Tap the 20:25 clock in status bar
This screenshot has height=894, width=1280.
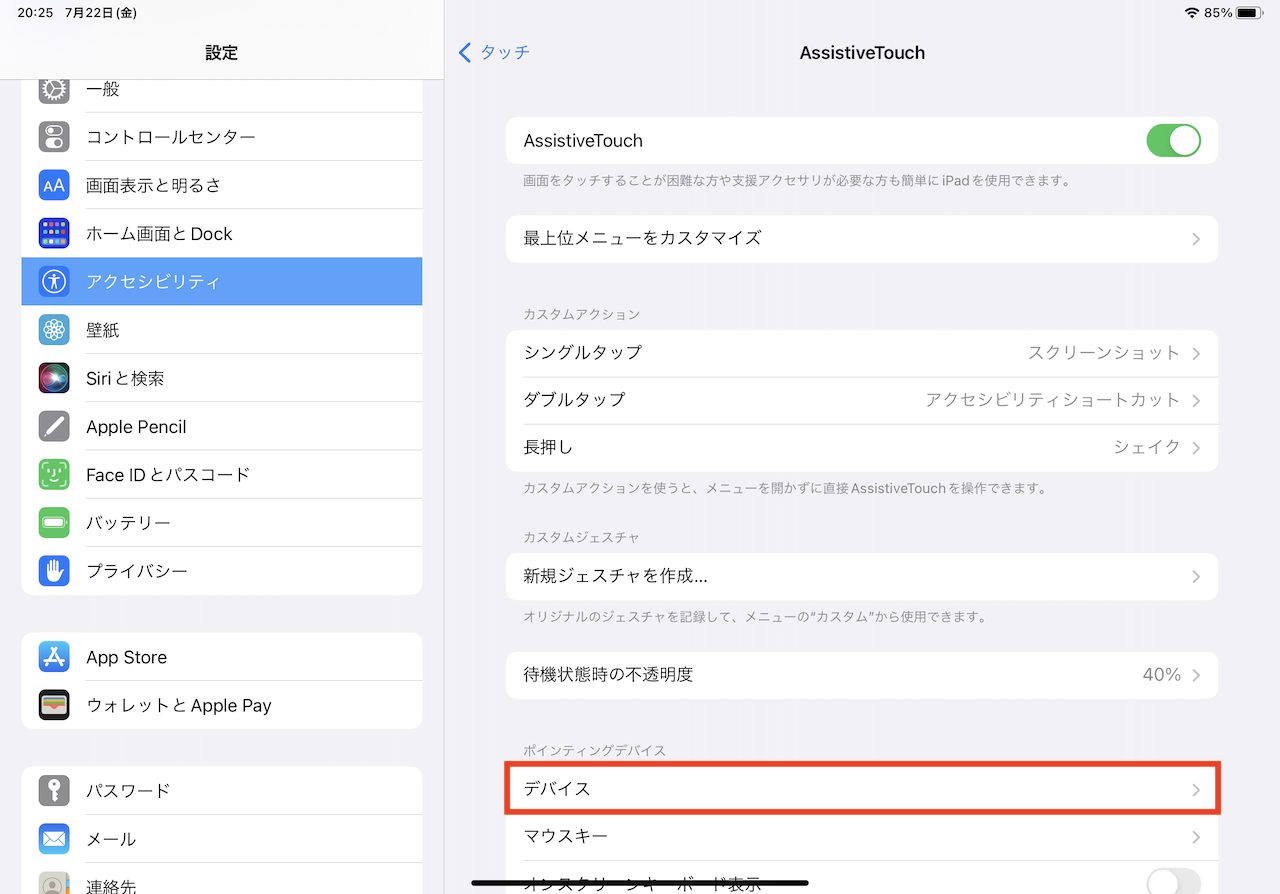click(x=35, y=13)
